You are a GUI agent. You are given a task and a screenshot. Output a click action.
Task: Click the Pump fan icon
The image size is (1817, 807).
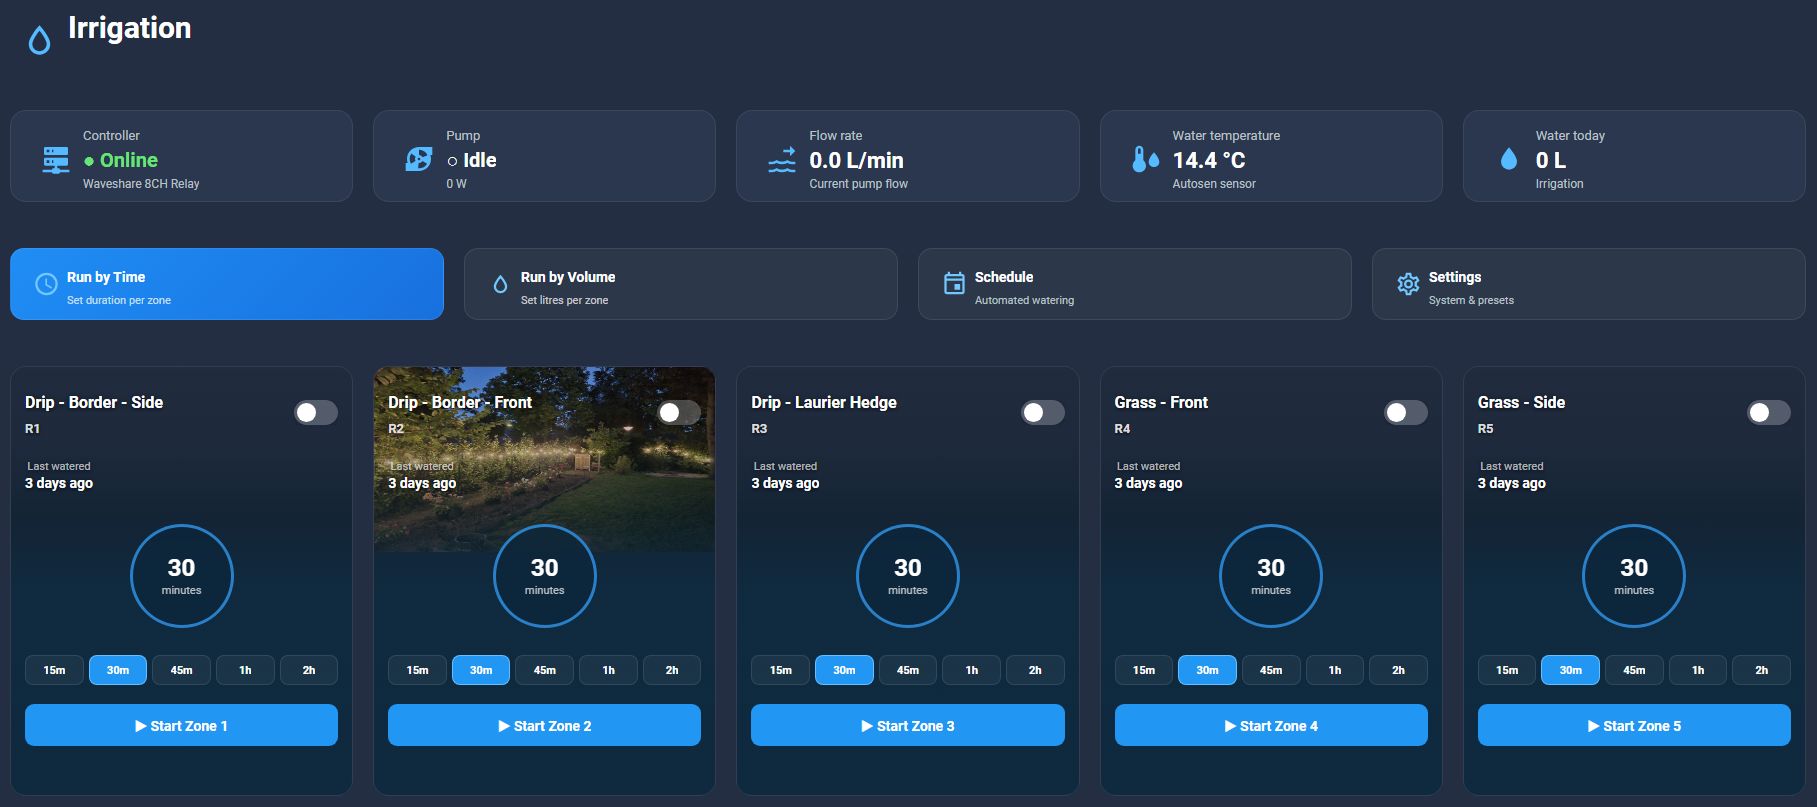[x=419, y=159]
